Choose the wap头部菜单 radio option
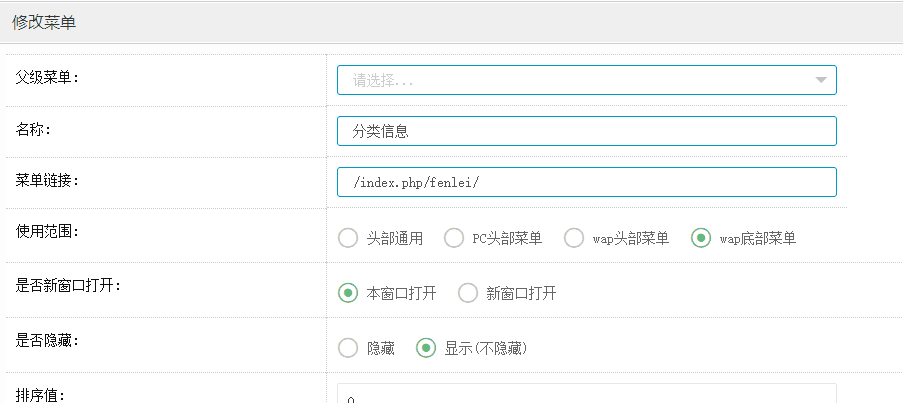Image resolution: width=903 pixels, height=403 pixels. (x=574, y=238)
